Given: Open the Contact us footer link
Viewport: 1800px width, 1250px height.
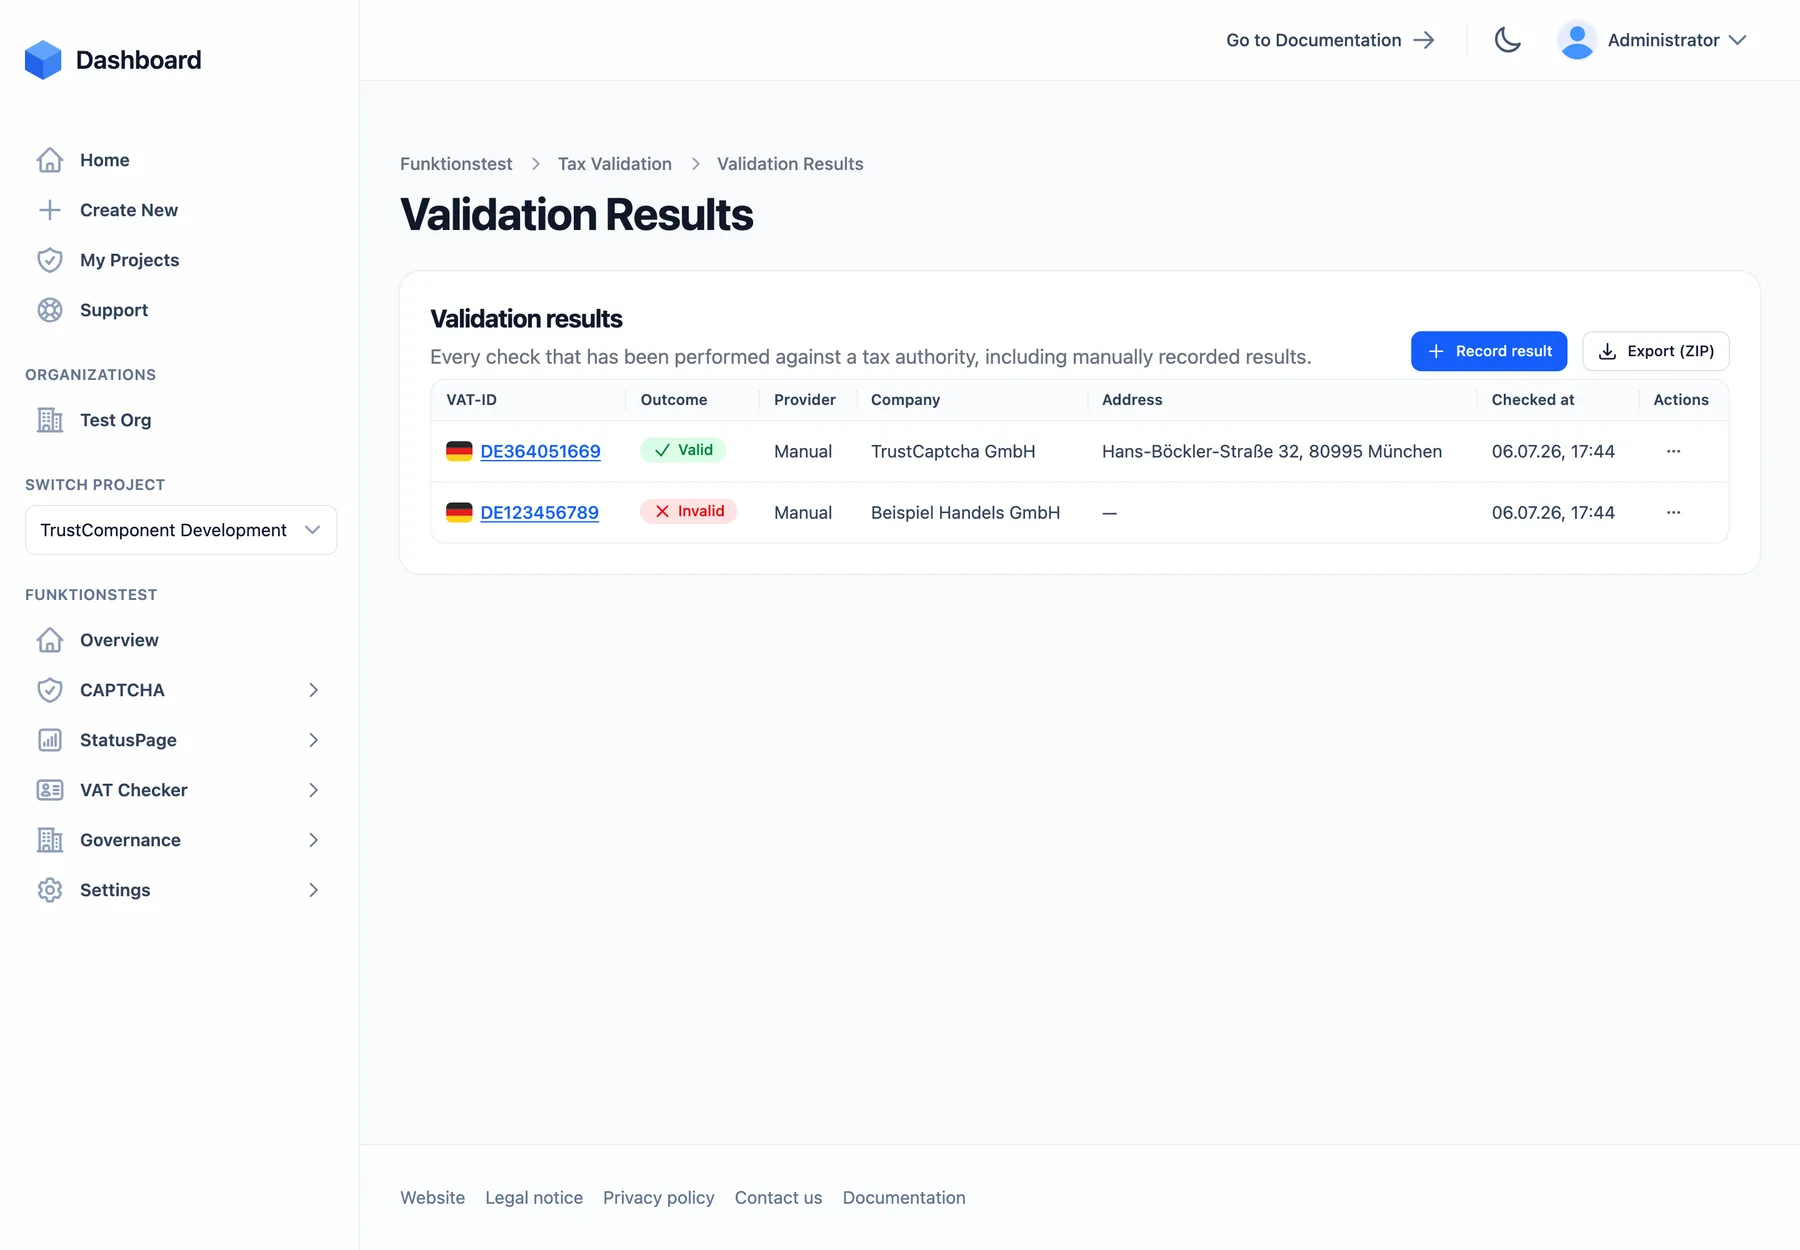Looking at the screenshot, I should coord(779,1198).
